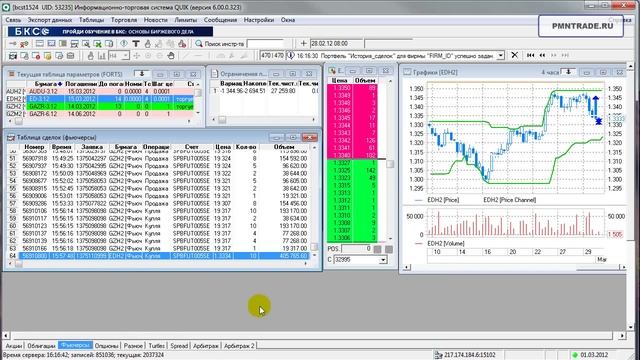Click the EDH2 [Volume] legend label
Viewport: 640px width, 360px height.
446,243
